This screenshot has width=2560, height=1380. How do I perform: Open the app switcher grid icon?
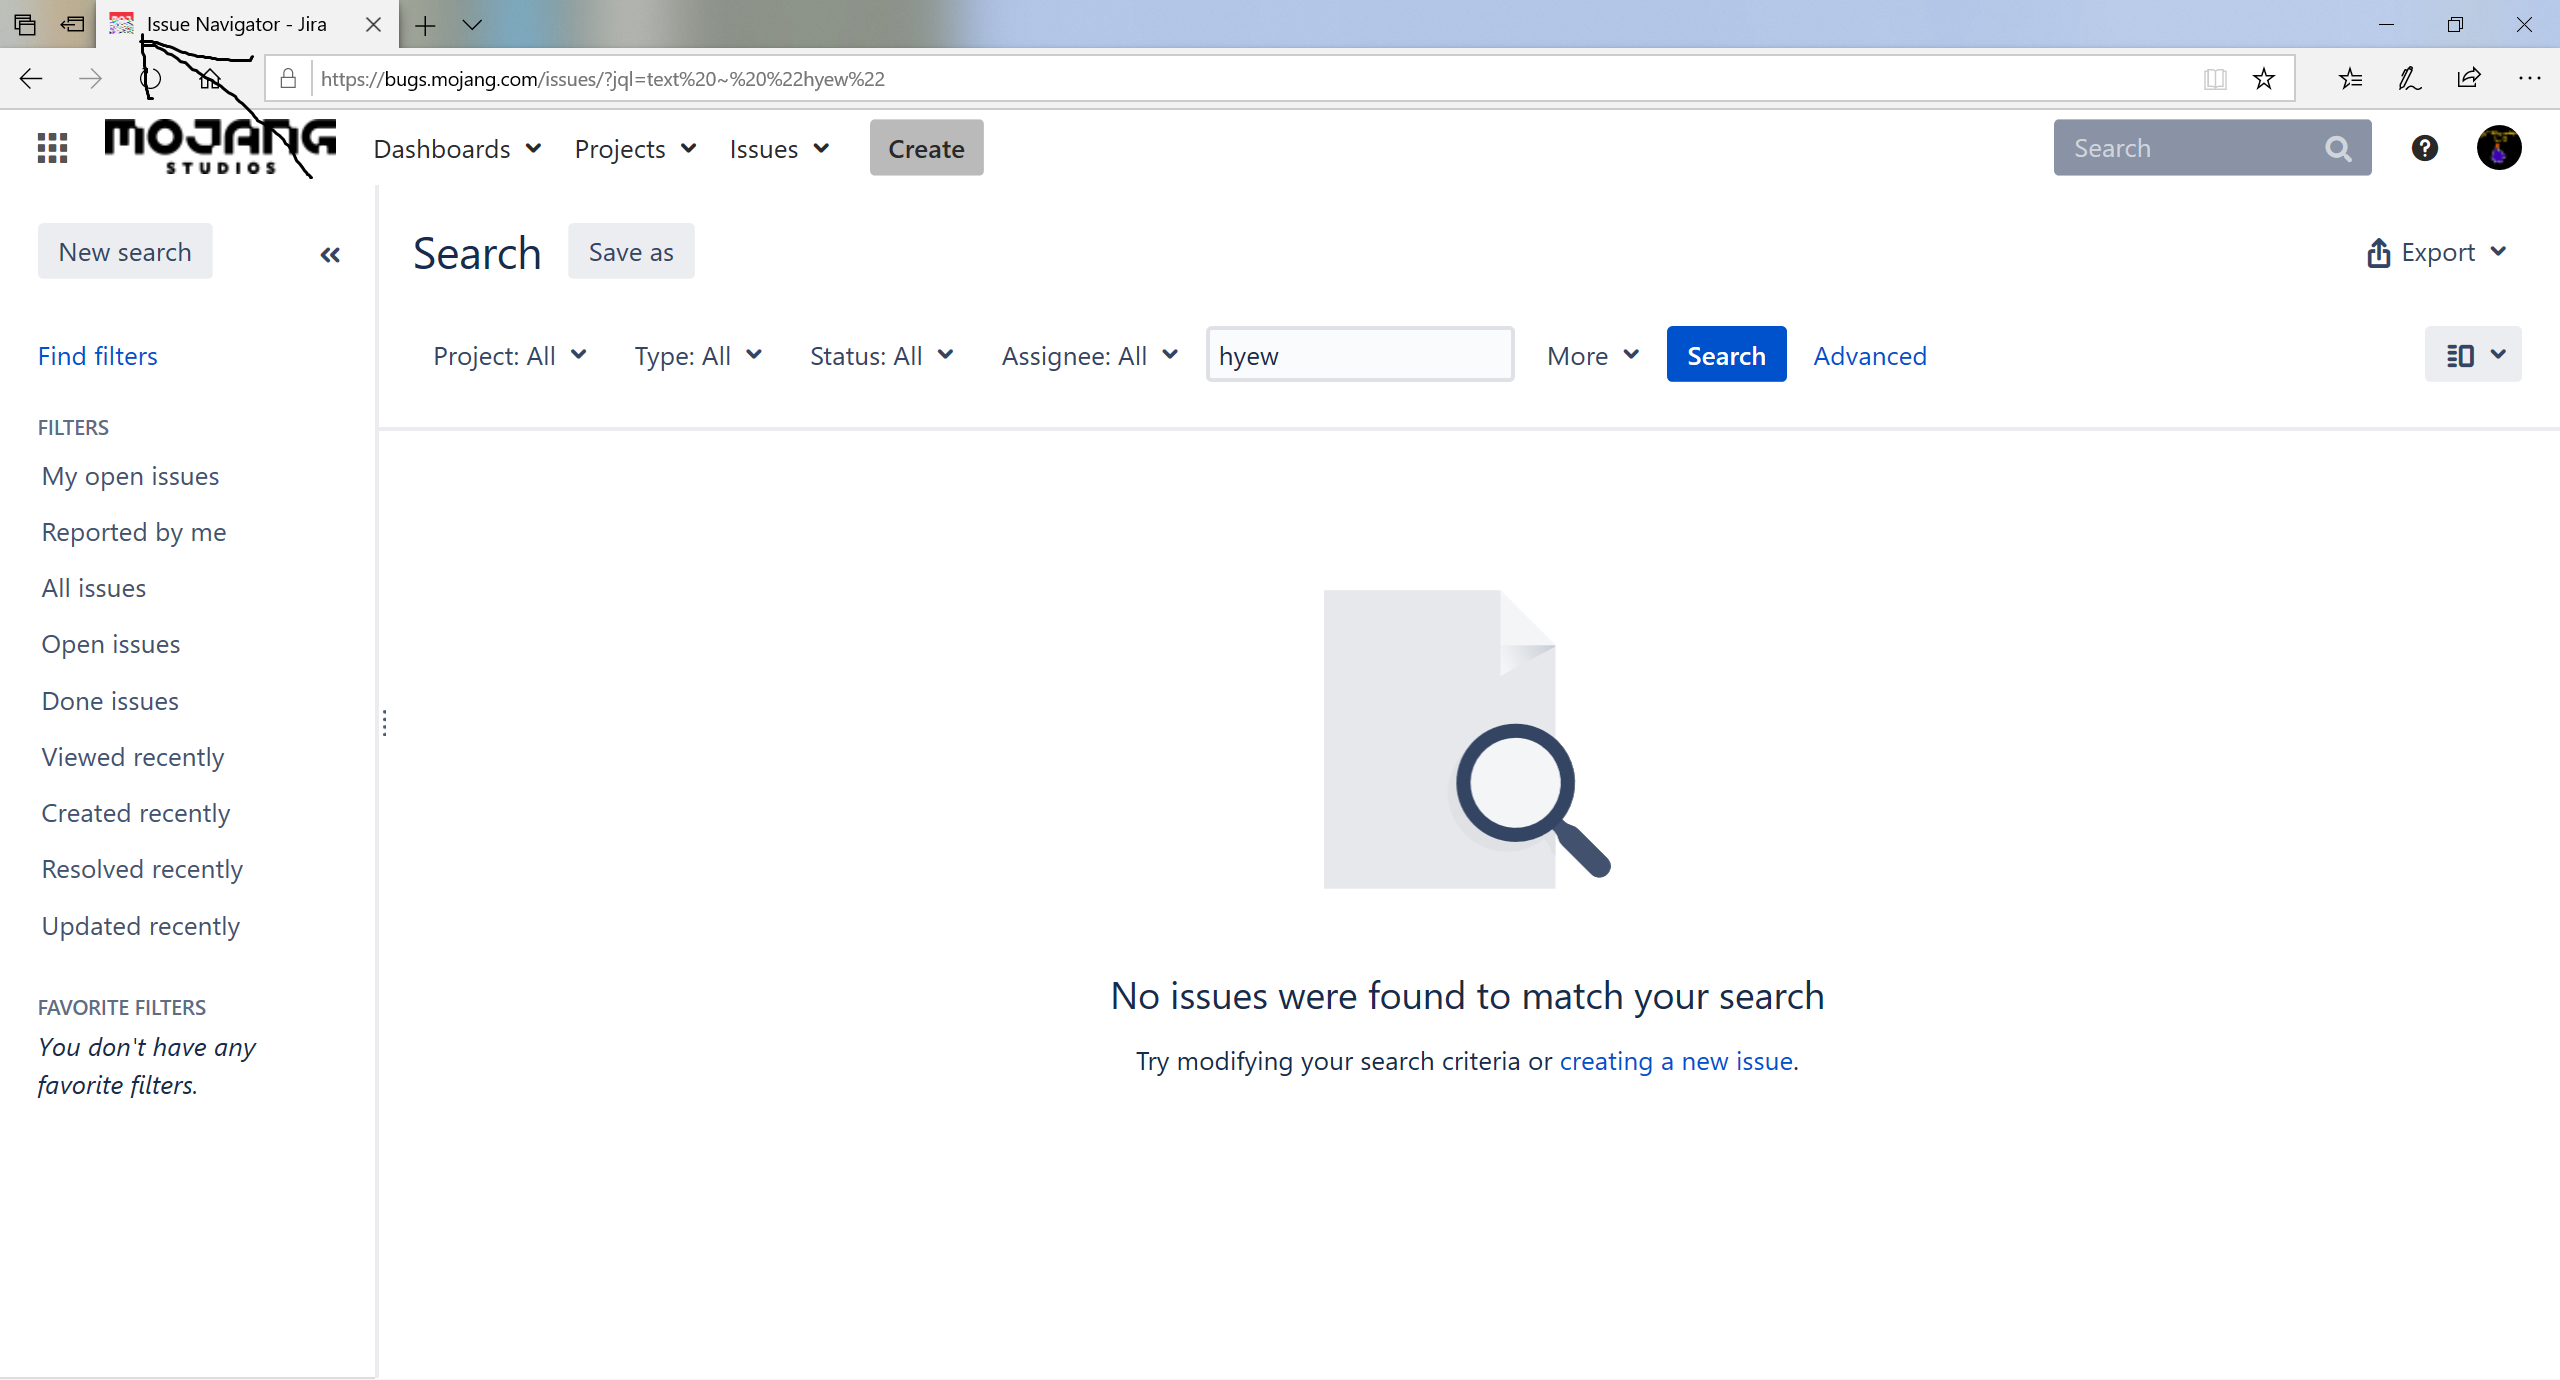52,148
